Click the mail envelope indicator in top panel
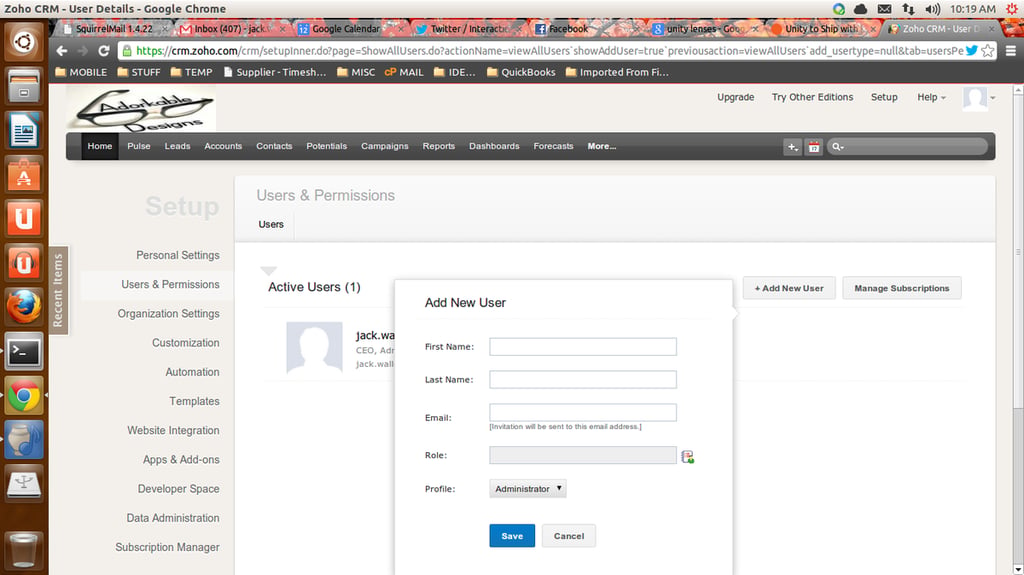1024x575 pixels. [884, 9]
